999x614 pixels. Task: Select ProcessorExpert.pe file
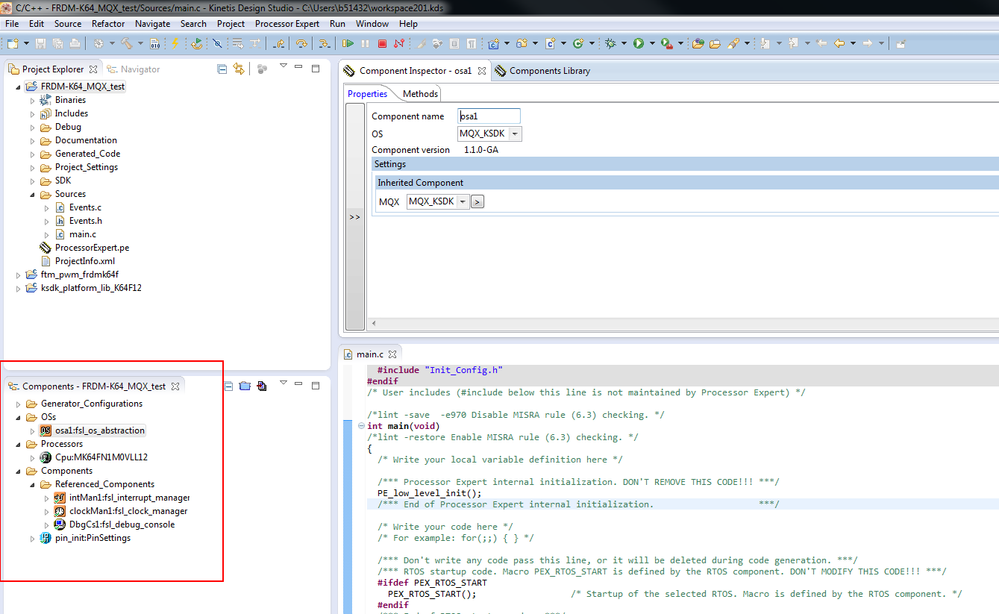(x=92, y=248)
